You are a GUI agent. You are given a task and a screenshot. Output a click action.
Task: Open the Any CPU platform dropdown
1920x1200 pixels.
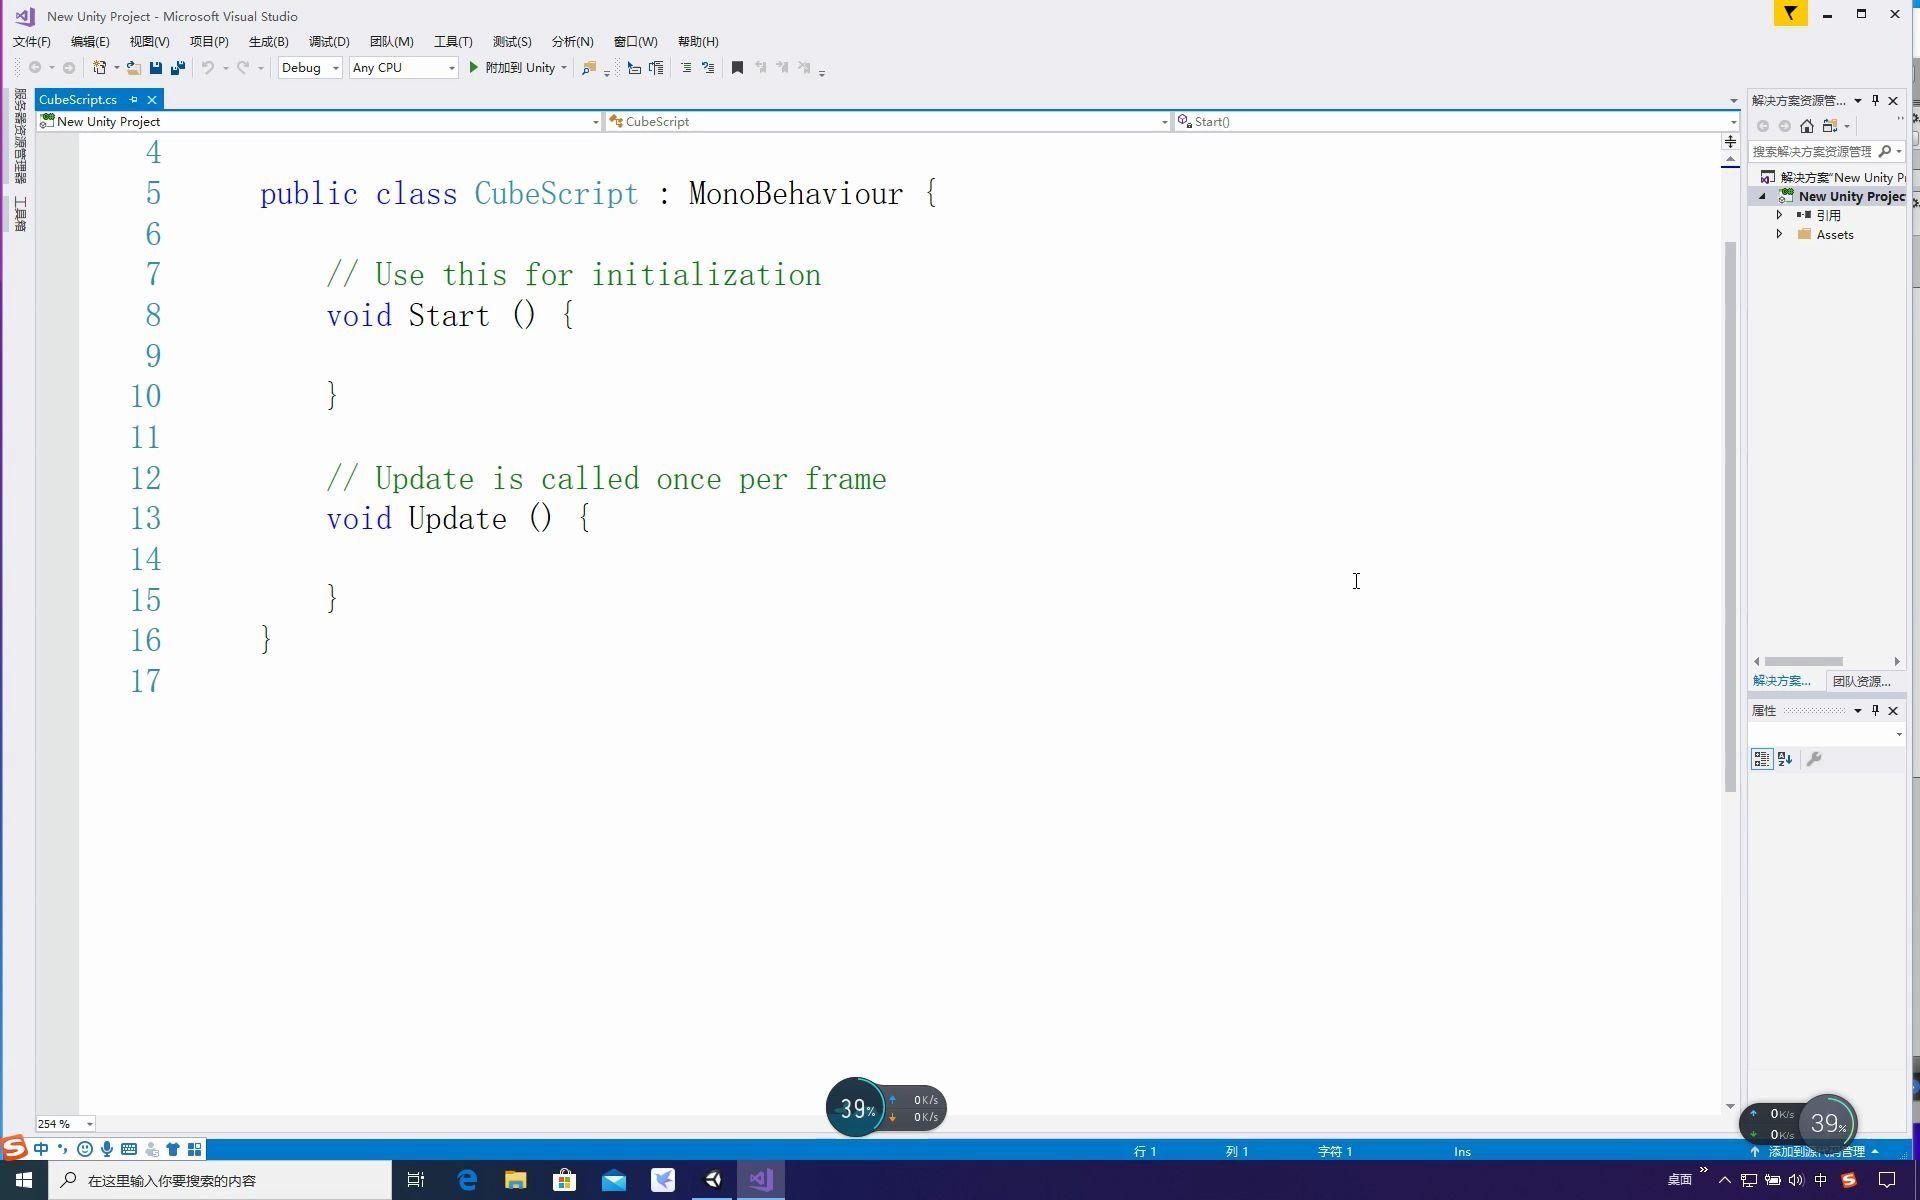tap(404, 68)
